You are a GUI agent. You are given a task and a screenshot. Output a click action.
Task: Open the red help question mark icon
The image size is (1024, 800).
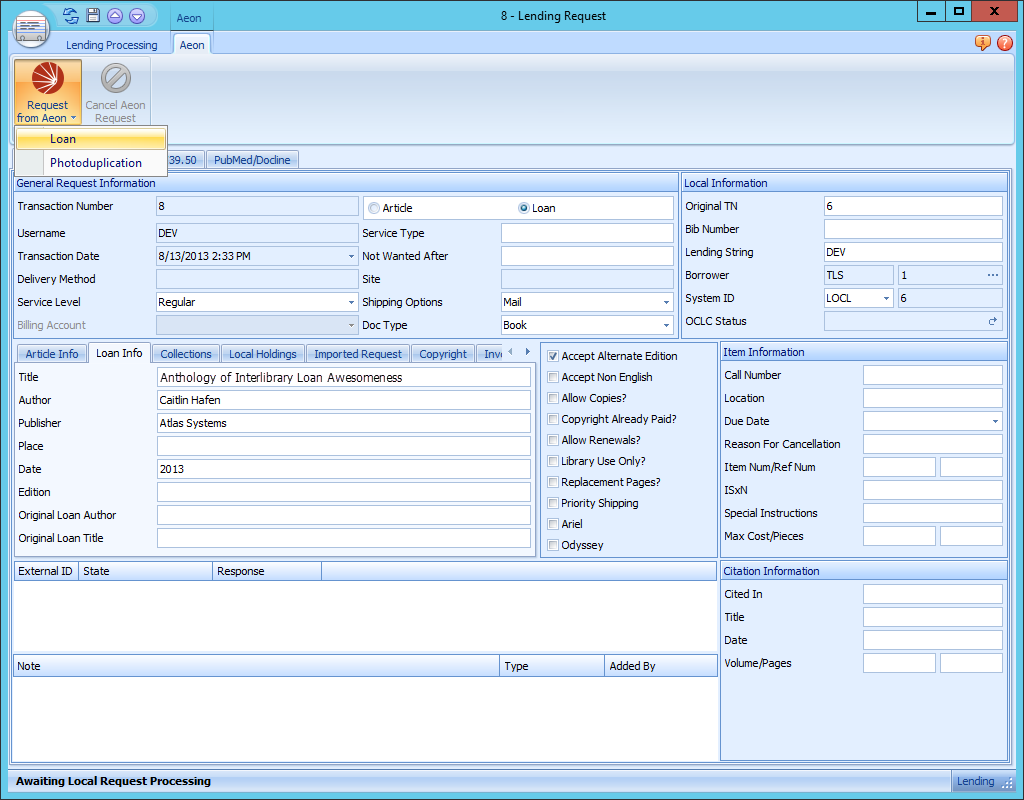pos(1004,43)
